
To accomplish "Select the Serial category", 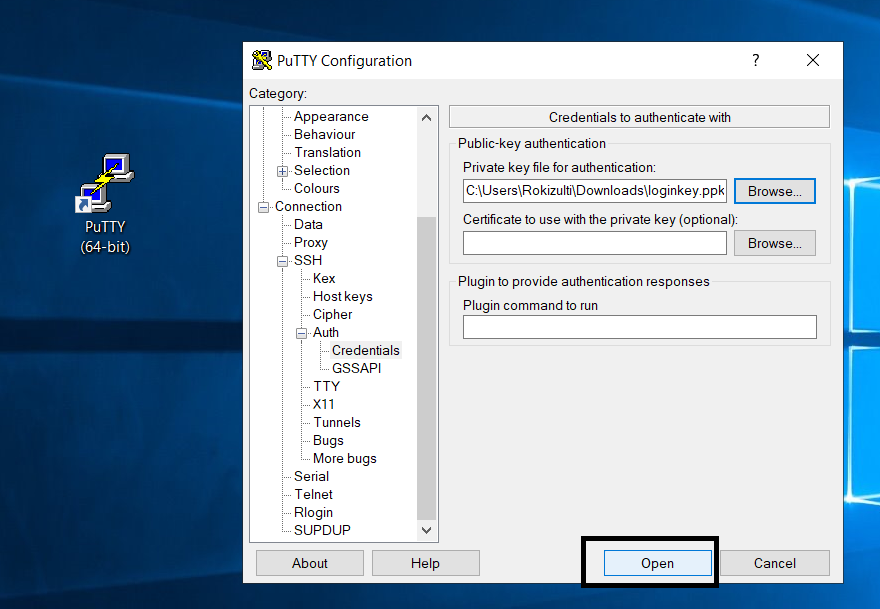I will pyautogui.click(x=311, y=475).
